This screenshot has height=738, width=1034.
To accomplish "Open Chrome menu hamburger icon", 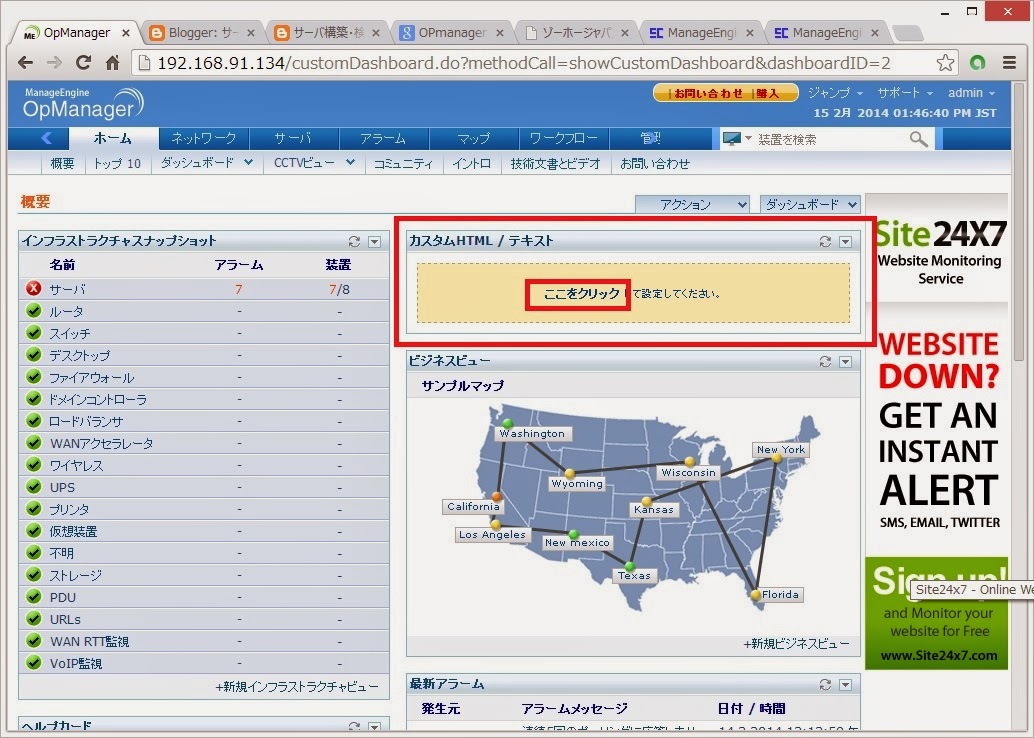I will click(x=1009, y=63).
